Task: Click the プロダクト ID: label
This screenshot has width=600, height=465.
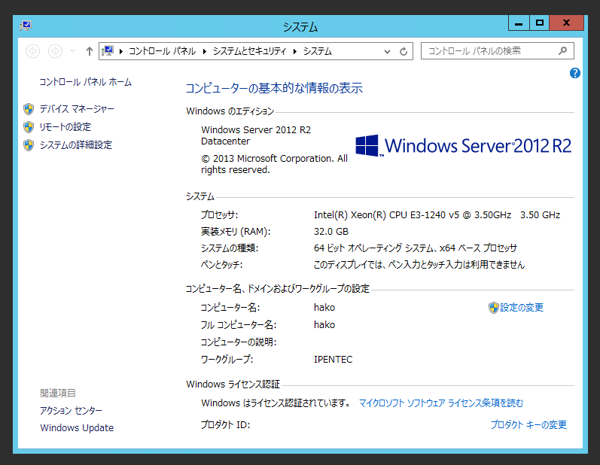Action: point(225,425)
